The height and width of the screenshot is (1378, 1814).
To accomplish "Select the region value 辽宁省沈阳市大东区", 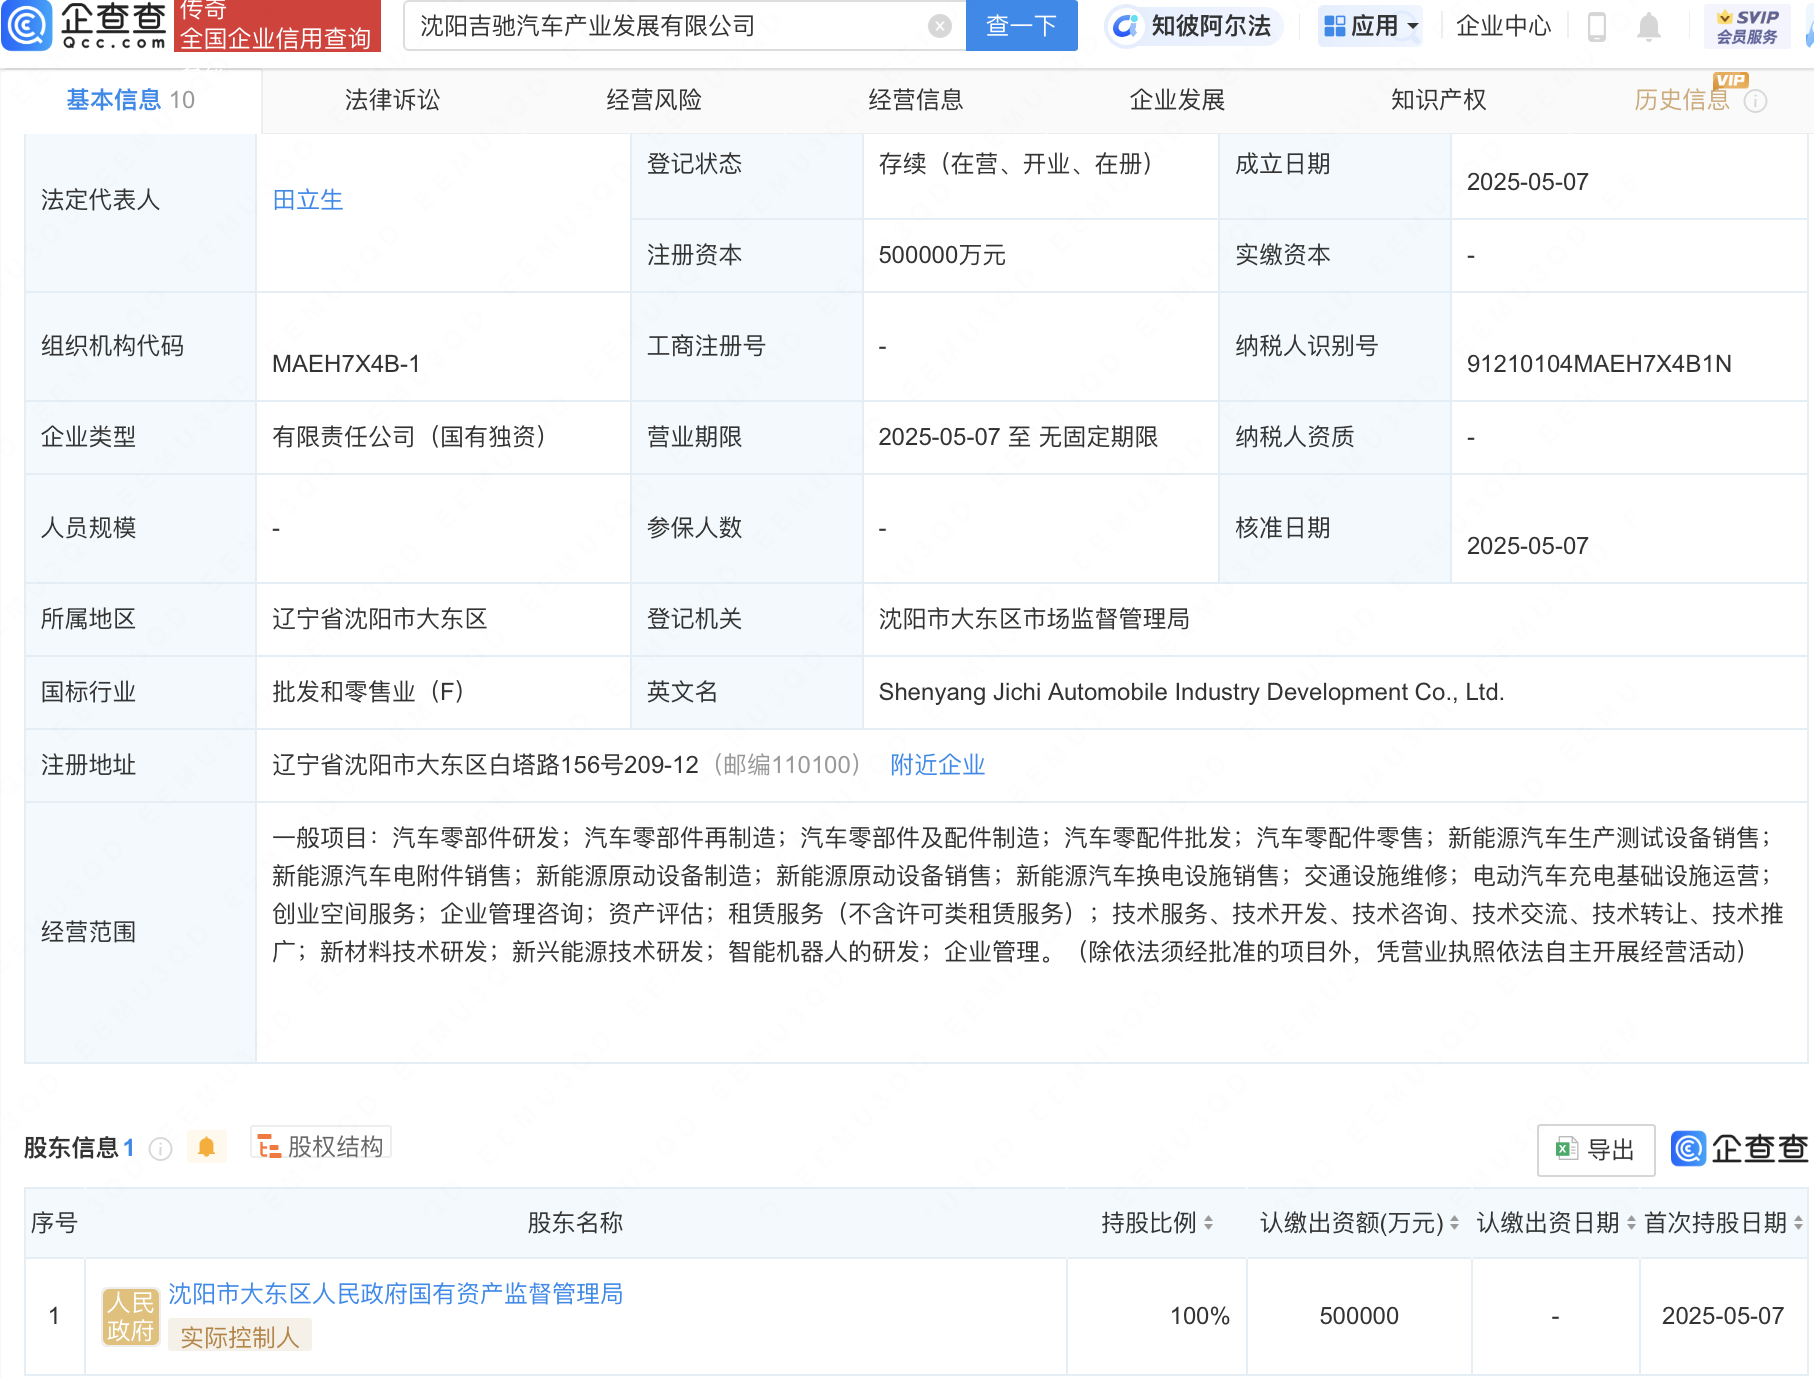I will pos(379,619).
